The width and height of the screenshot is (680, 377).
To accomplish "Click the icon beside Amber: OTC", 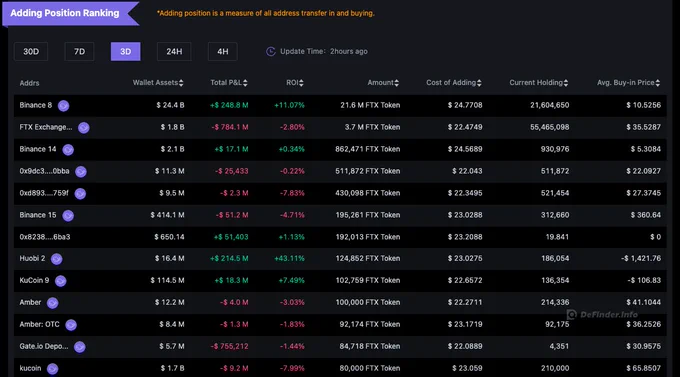I will [x=71, y=325].
